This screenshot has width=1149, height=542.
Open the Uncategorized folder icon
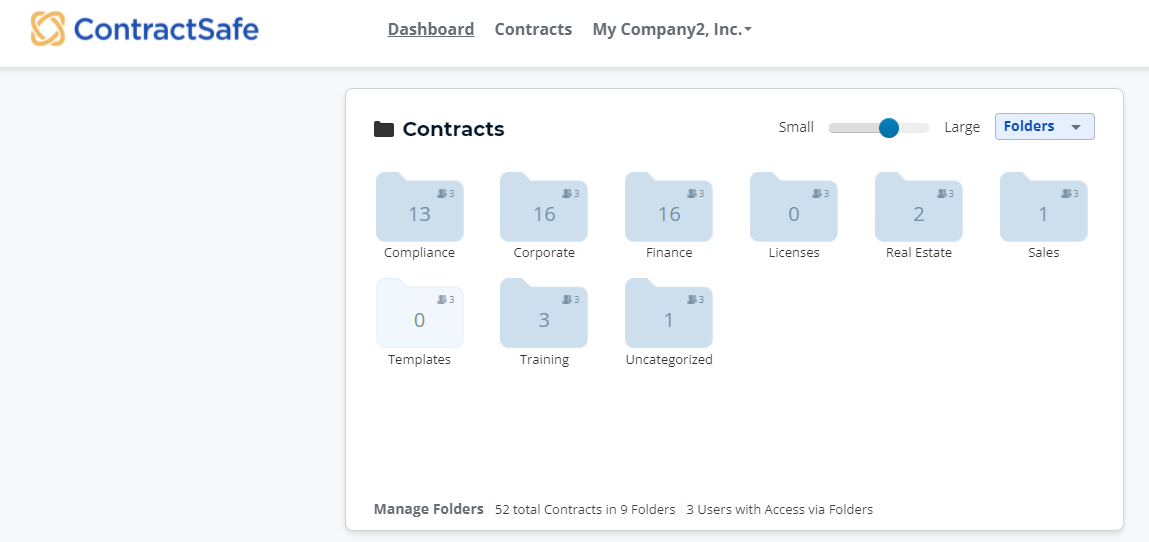point(669,313)
